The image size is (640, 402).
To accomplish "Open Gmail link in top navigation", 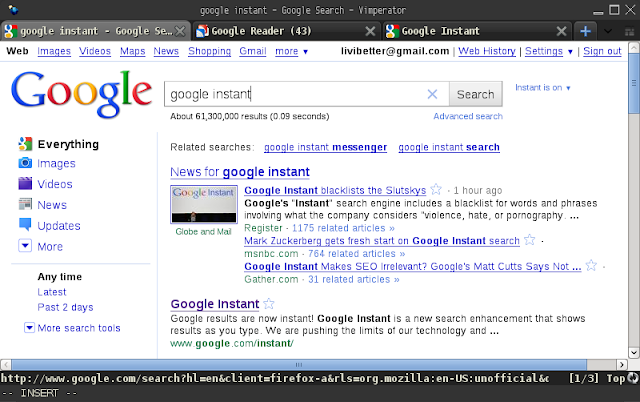I will point(253,51).
